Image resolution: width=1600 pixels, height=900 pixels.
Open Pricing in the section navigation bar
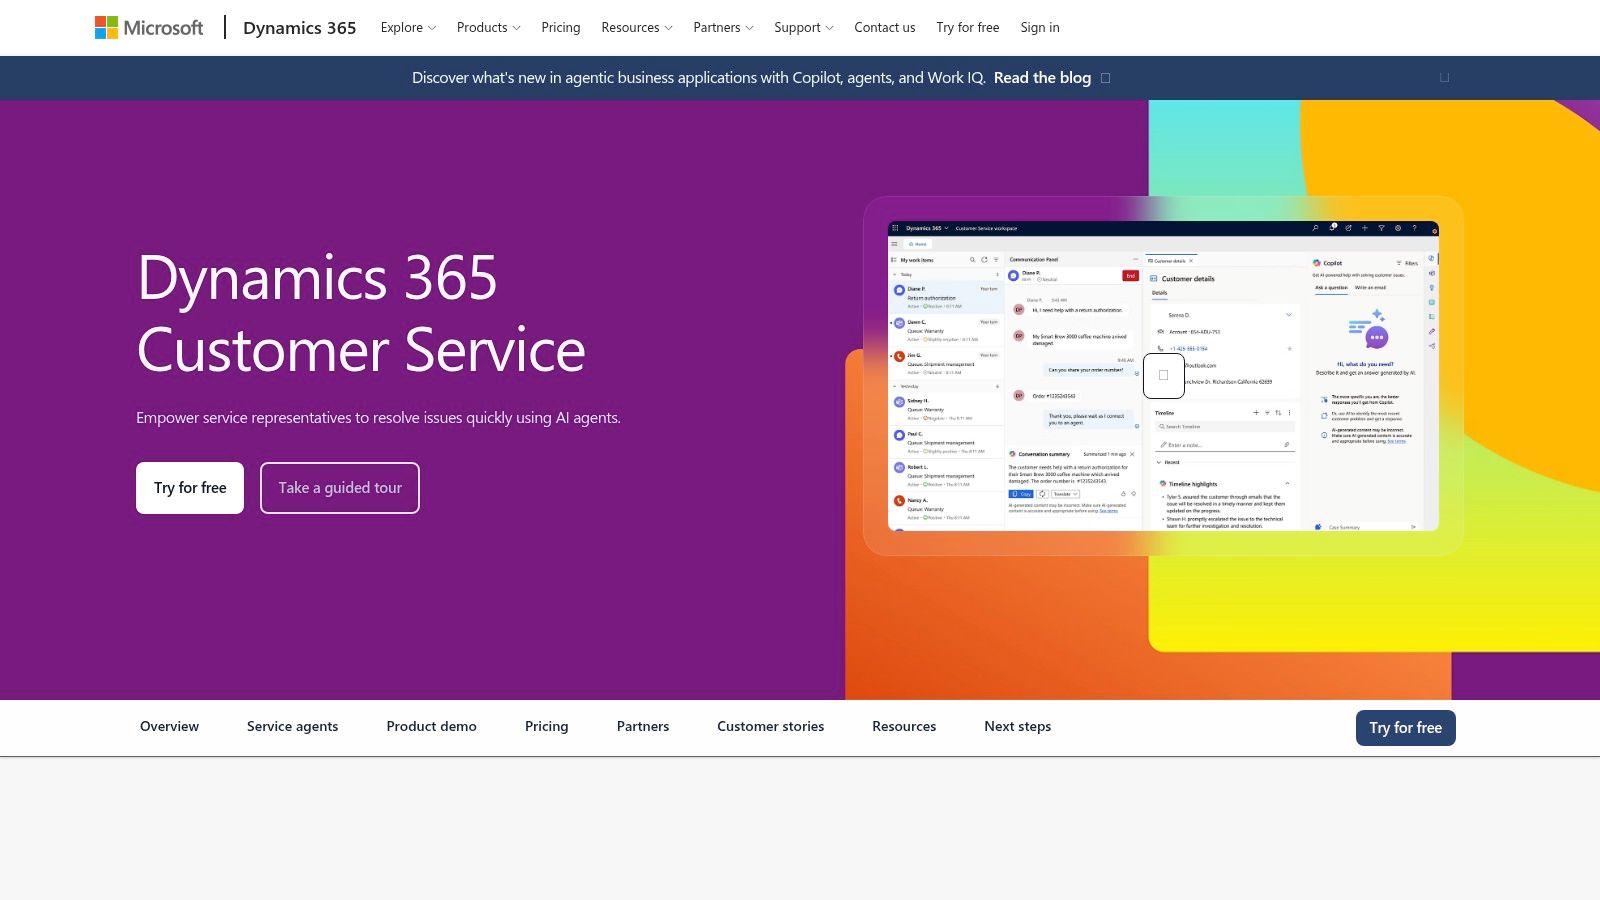pyautogui.click(x=546, y=727)
